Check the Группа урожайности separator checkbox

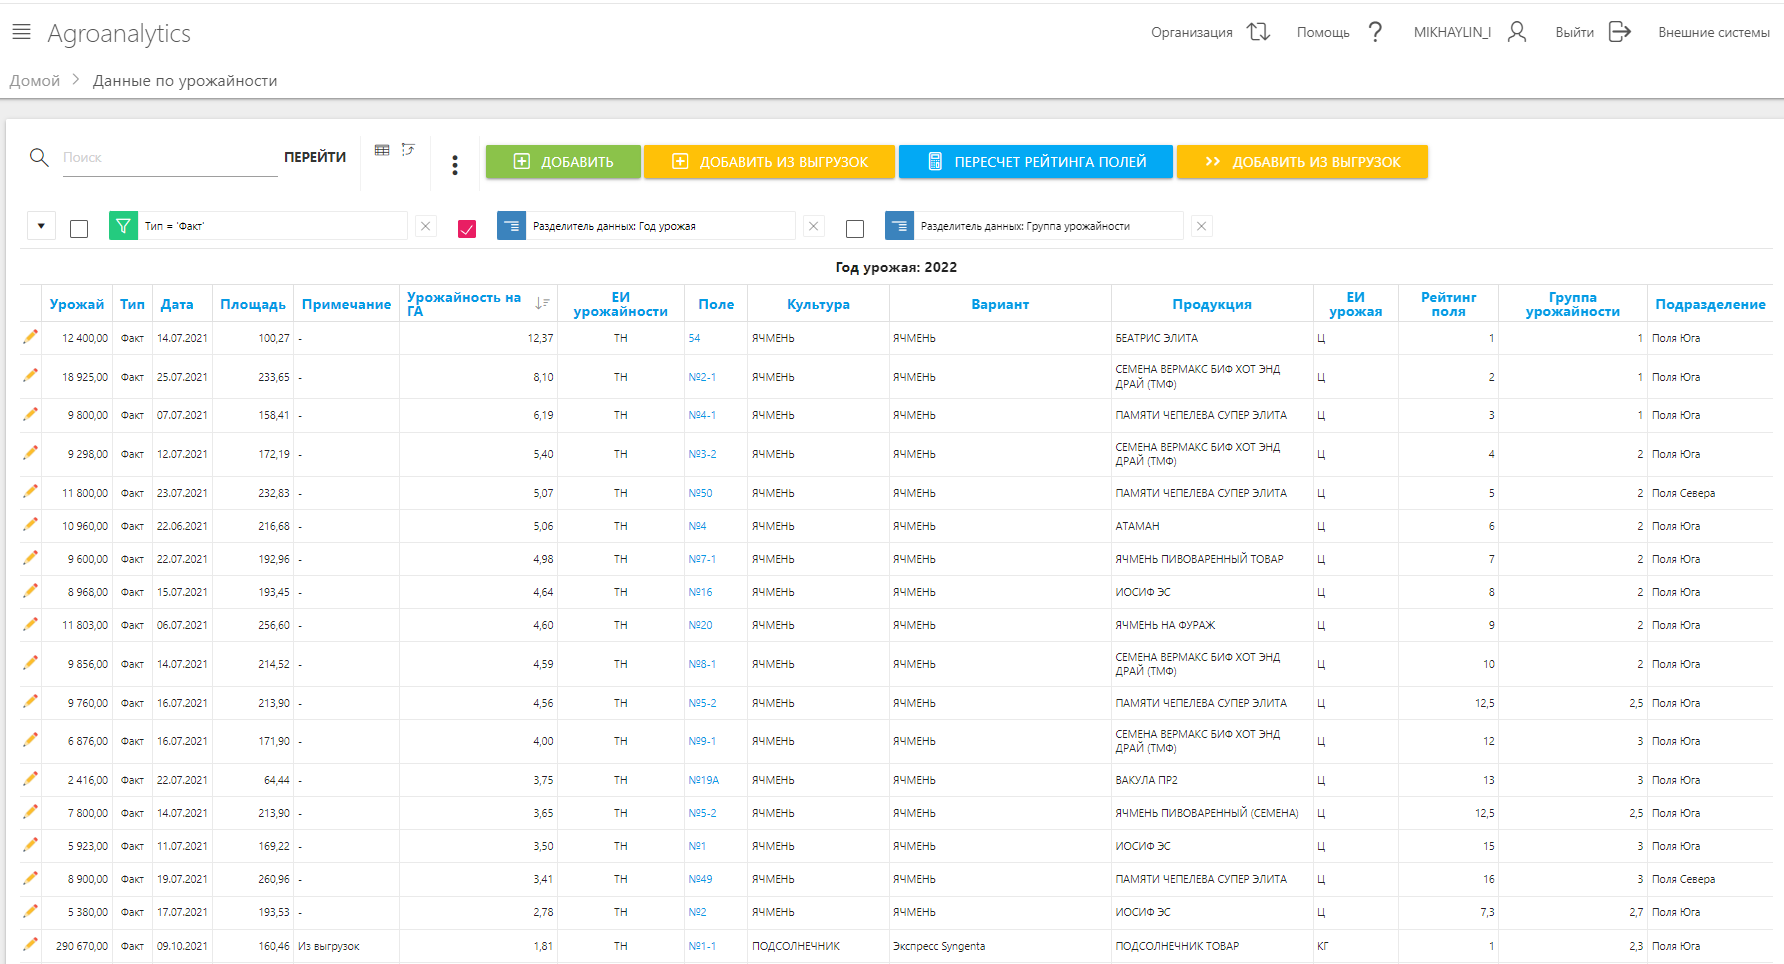[x=855, y=229]
